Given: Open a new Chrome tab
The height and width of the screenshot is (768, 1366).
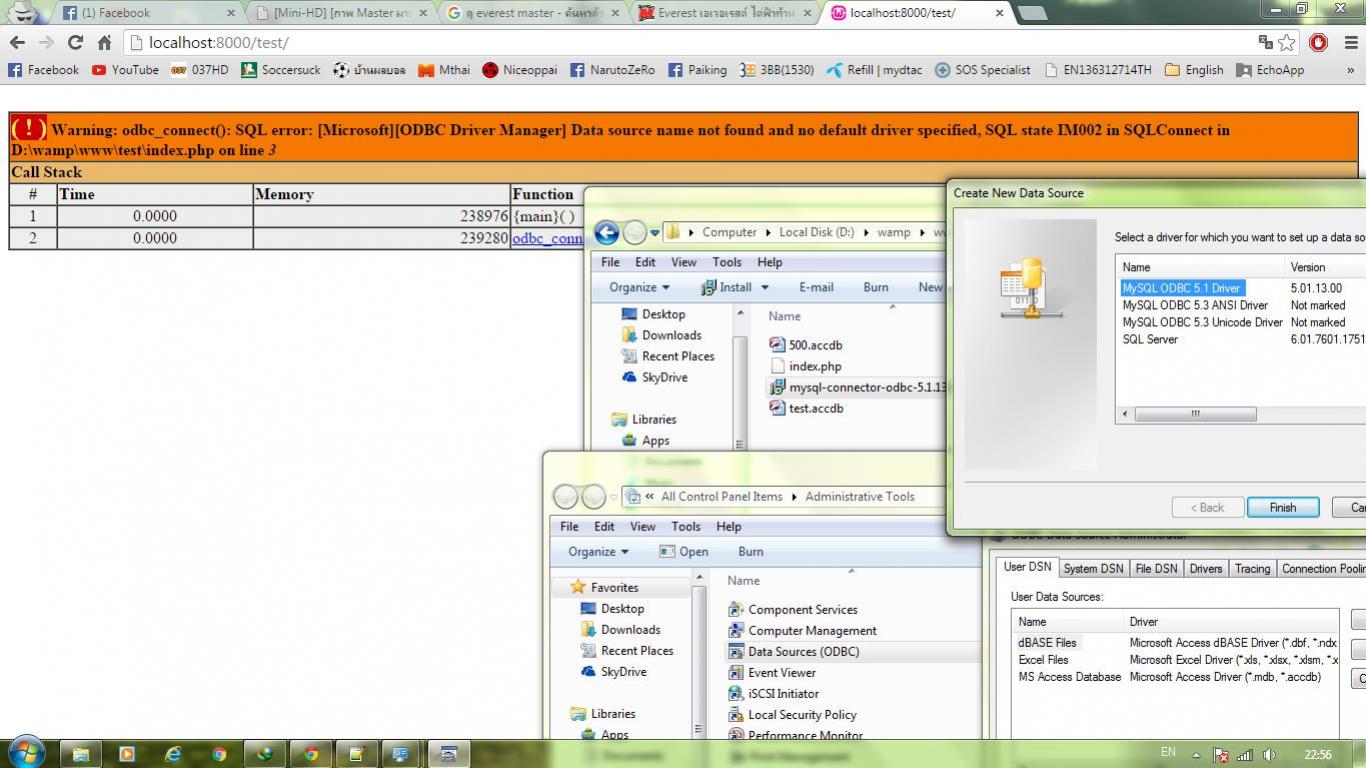Looking at the screenshot, I should click(1032, 13).
